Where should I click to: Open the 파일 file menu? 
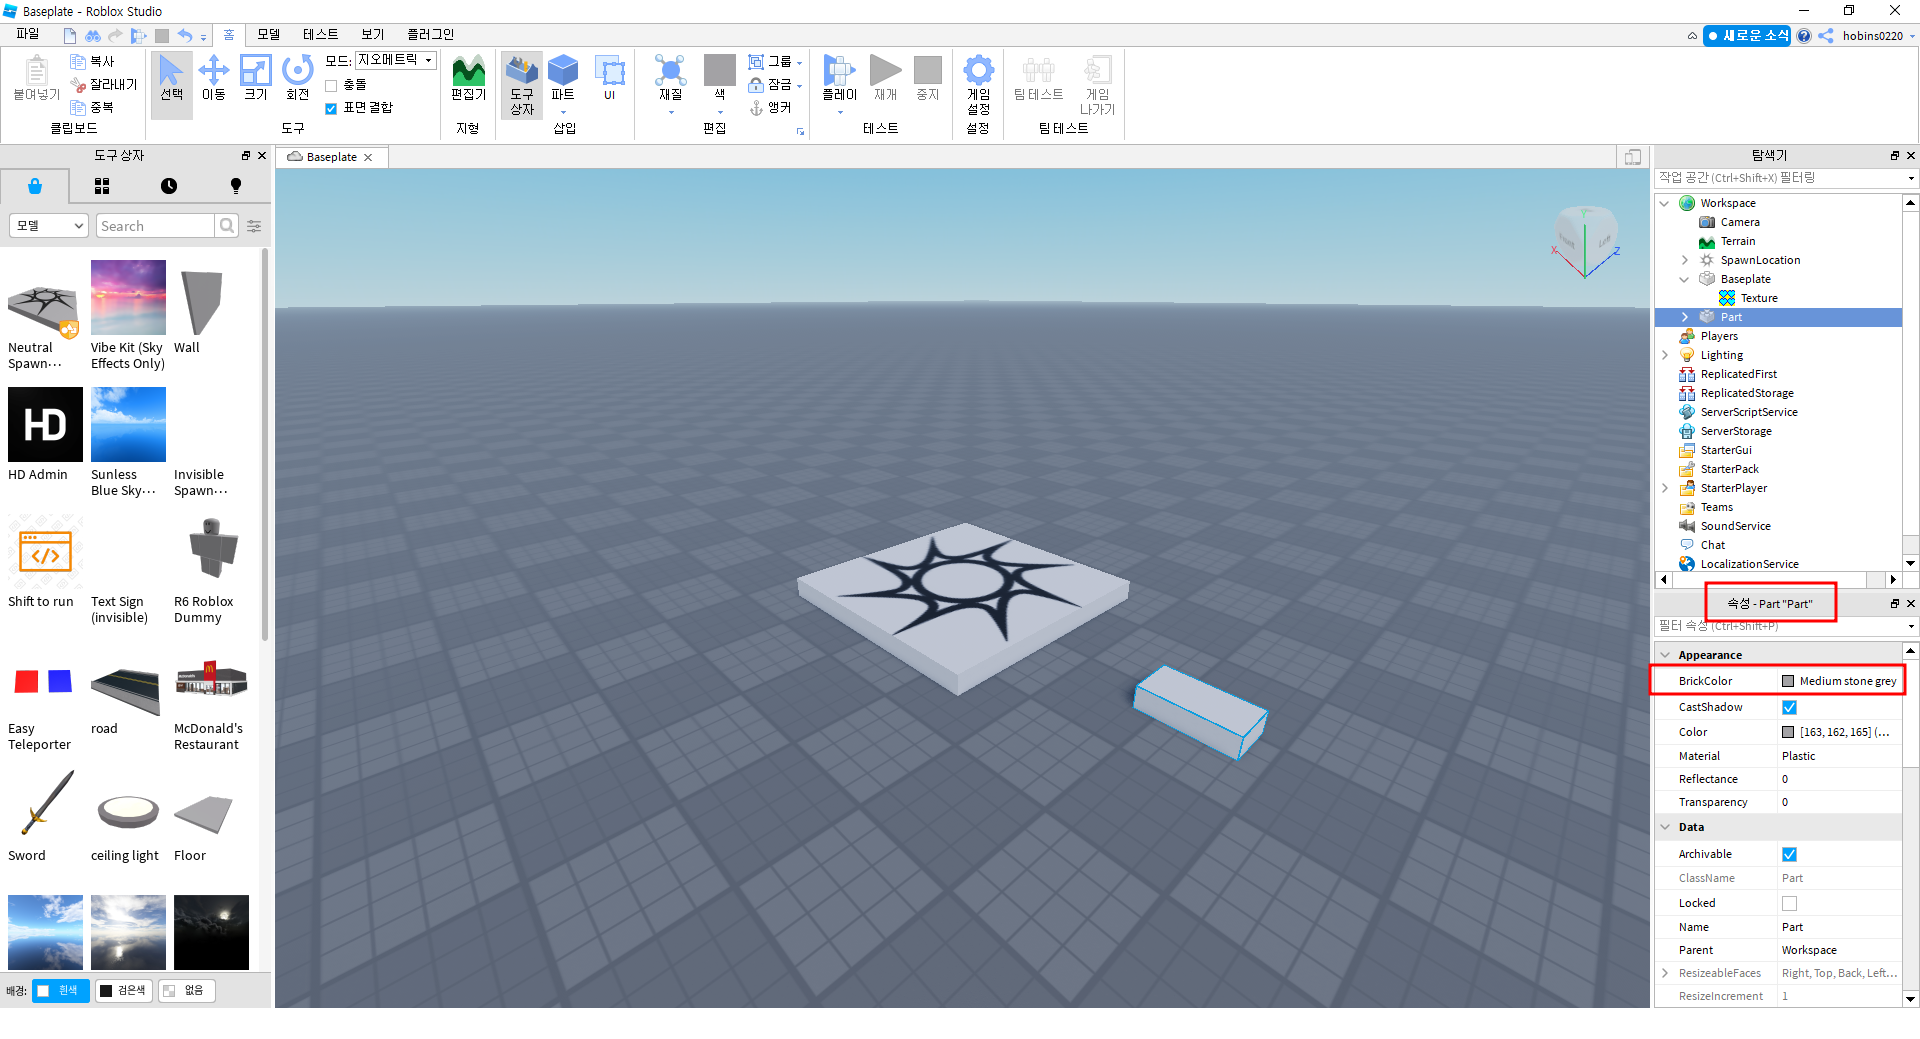pos(28,35)
